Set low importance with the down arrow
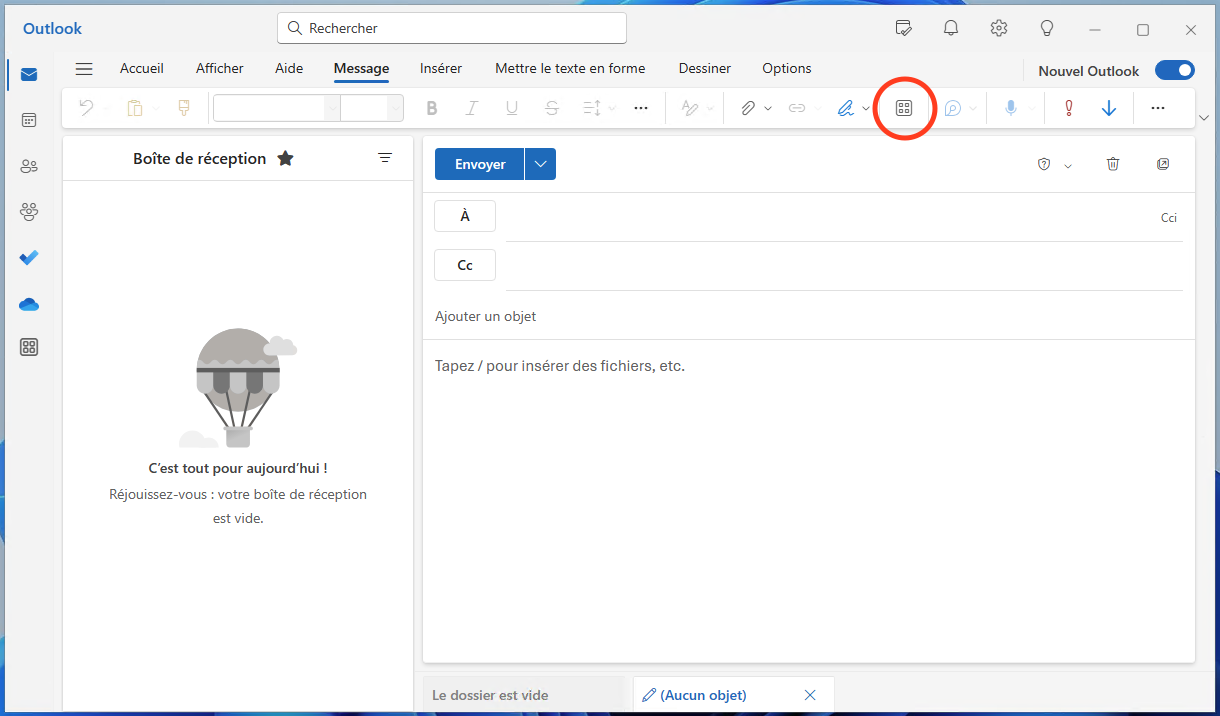The image size is (1220, 716). coord(1108,108)
